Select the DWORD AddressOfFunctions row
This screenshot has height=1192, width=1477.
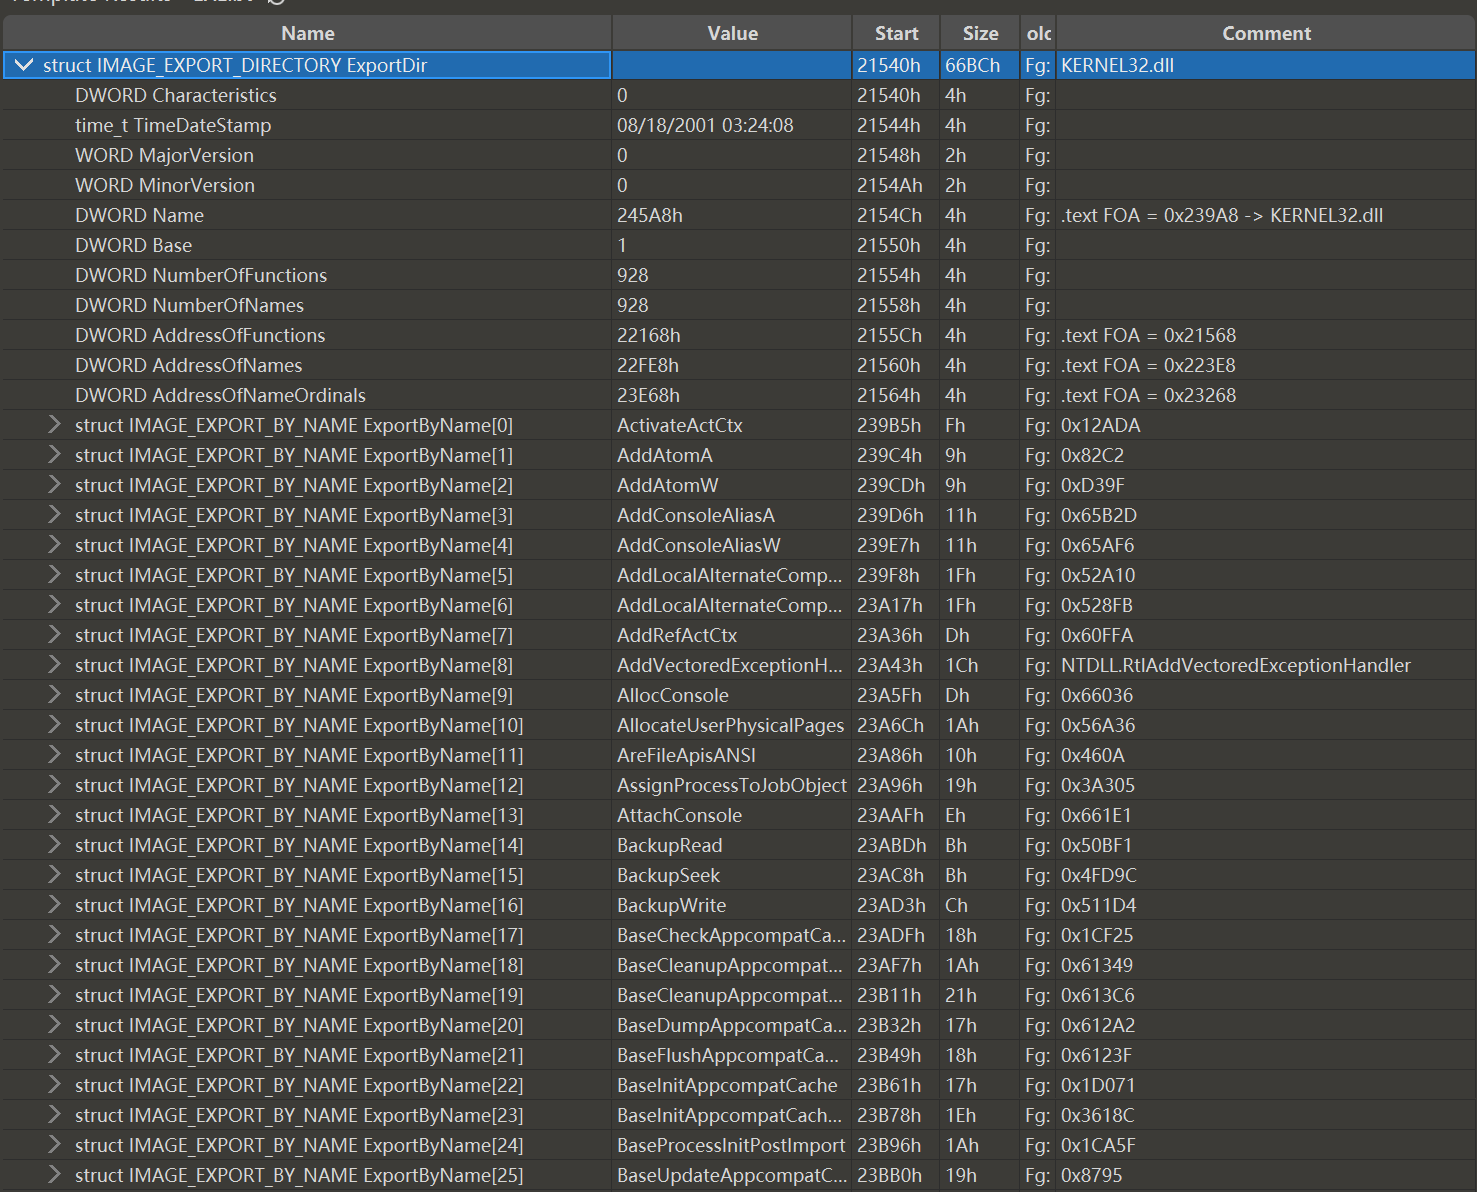[738, 335]
